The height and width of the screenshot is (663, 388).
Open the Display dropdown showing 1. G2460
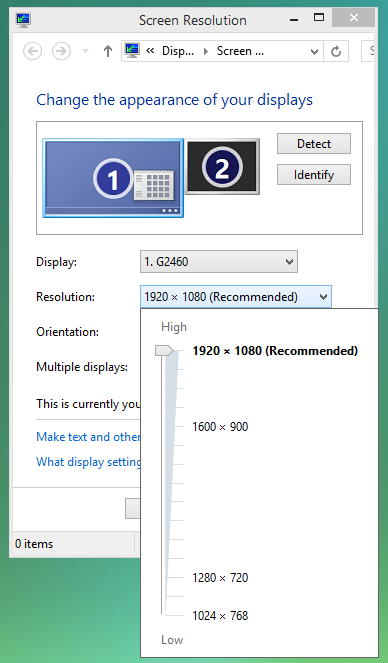click(219, 262)
